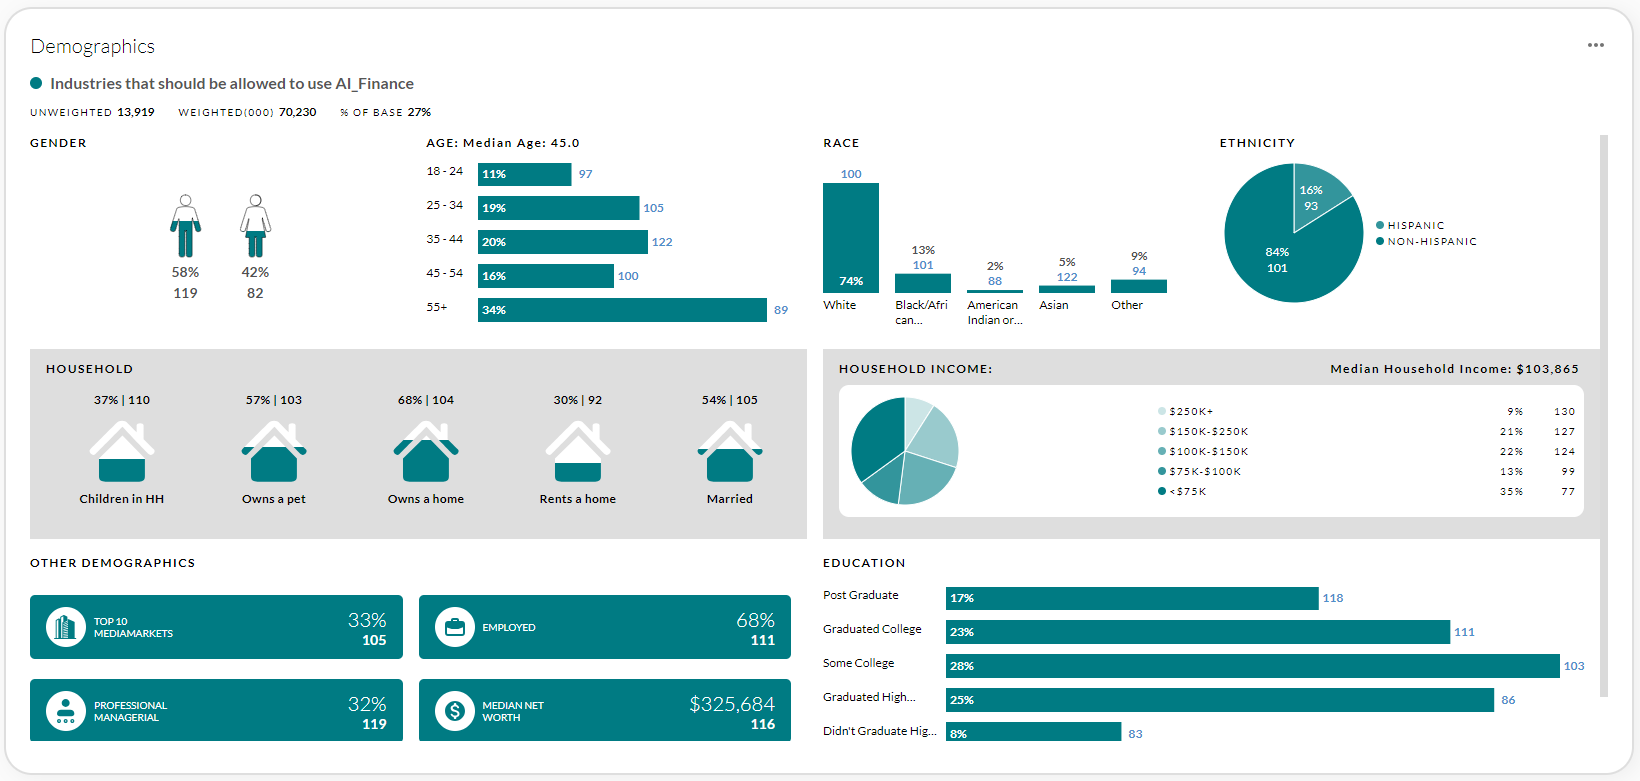Screen dimensions: 1640x781
Task: Click the male gender figure icon
Action: coord(185,226)
